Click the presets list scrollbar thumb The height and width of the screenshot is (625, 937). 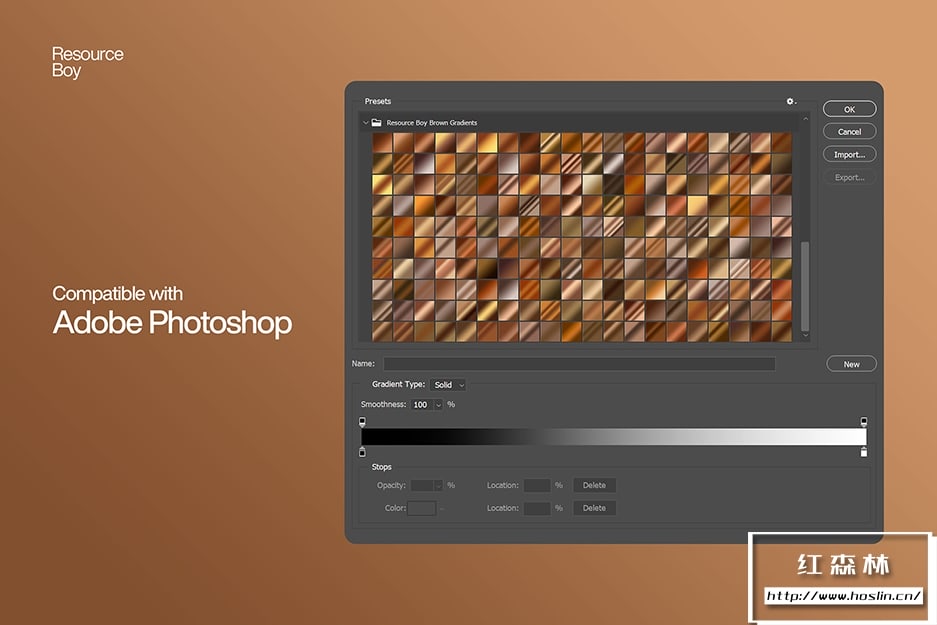coord(805,286)
